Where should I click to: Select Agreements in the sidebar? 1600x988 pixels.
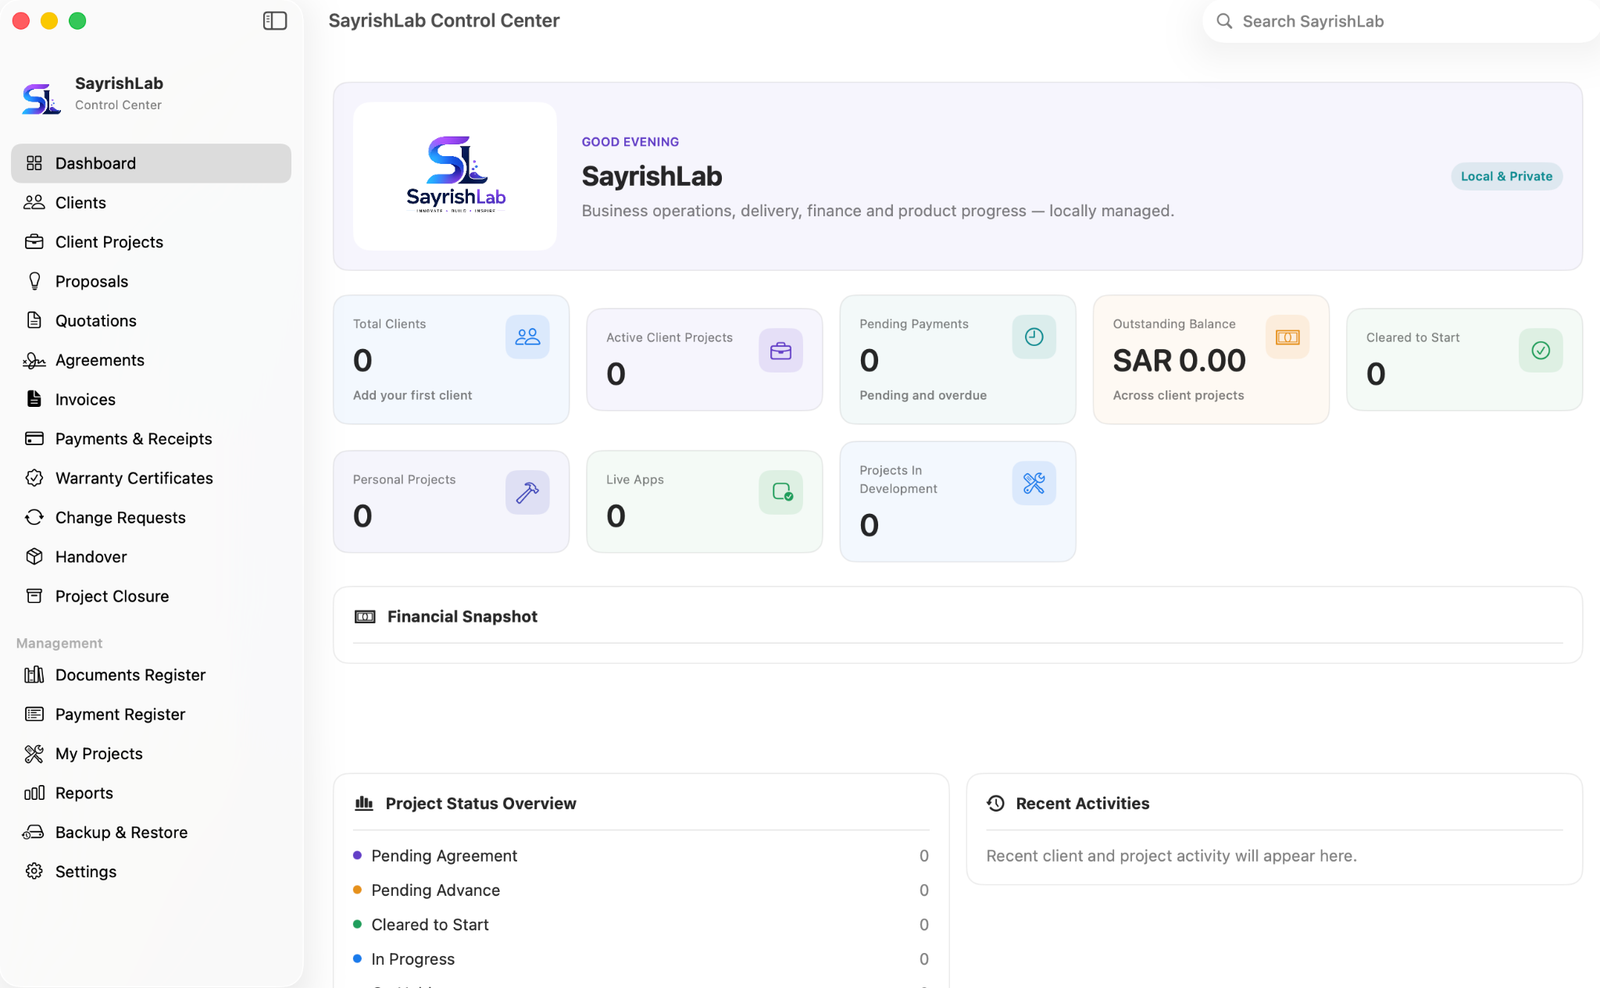[151, 360]
